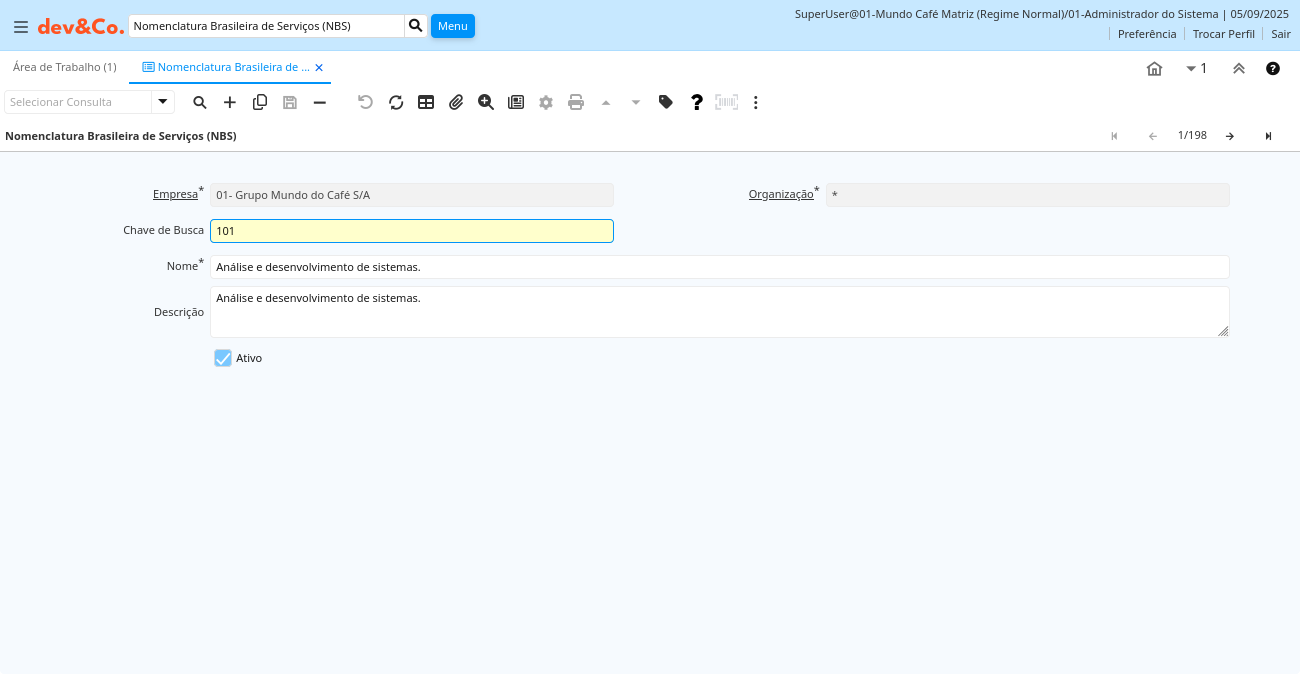Screen dimensions: 1300x674
Task: Open the three-dot more options menu
Action: tap(756, 102)
